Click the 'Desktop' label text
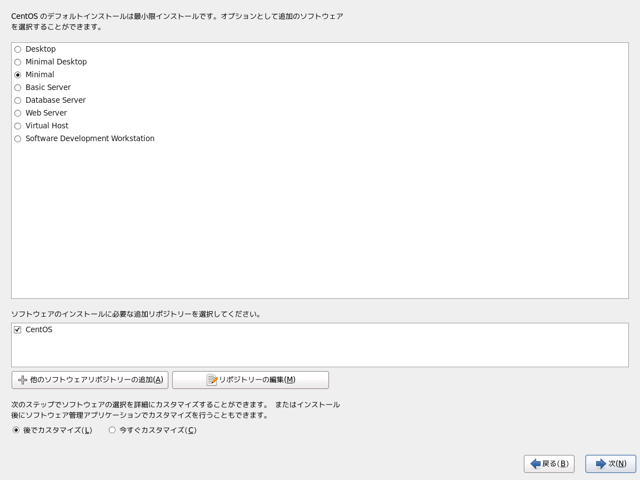The width and height of the screenshot is (640, 480). (x=40, y=49)
